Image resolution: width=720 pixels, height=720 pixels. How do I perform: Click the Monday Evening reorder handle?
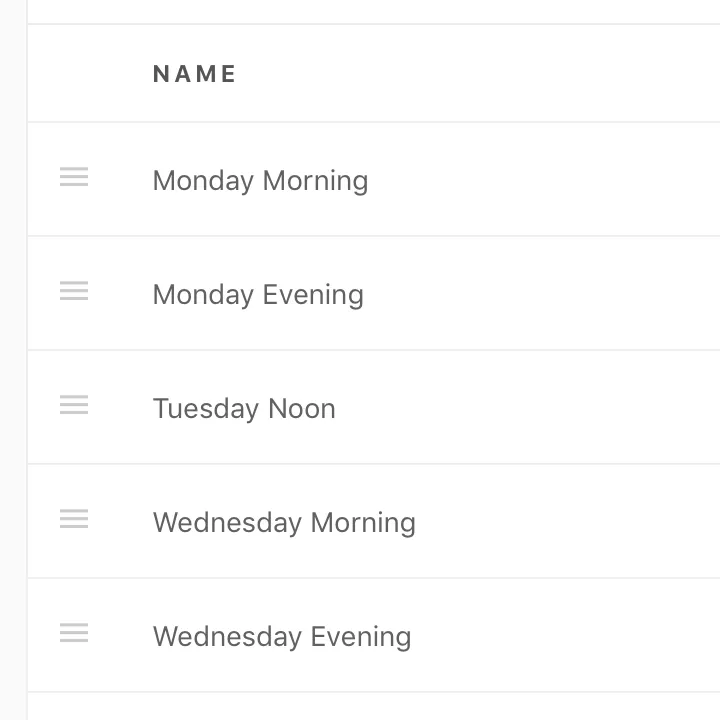click(x=74, y=292)
